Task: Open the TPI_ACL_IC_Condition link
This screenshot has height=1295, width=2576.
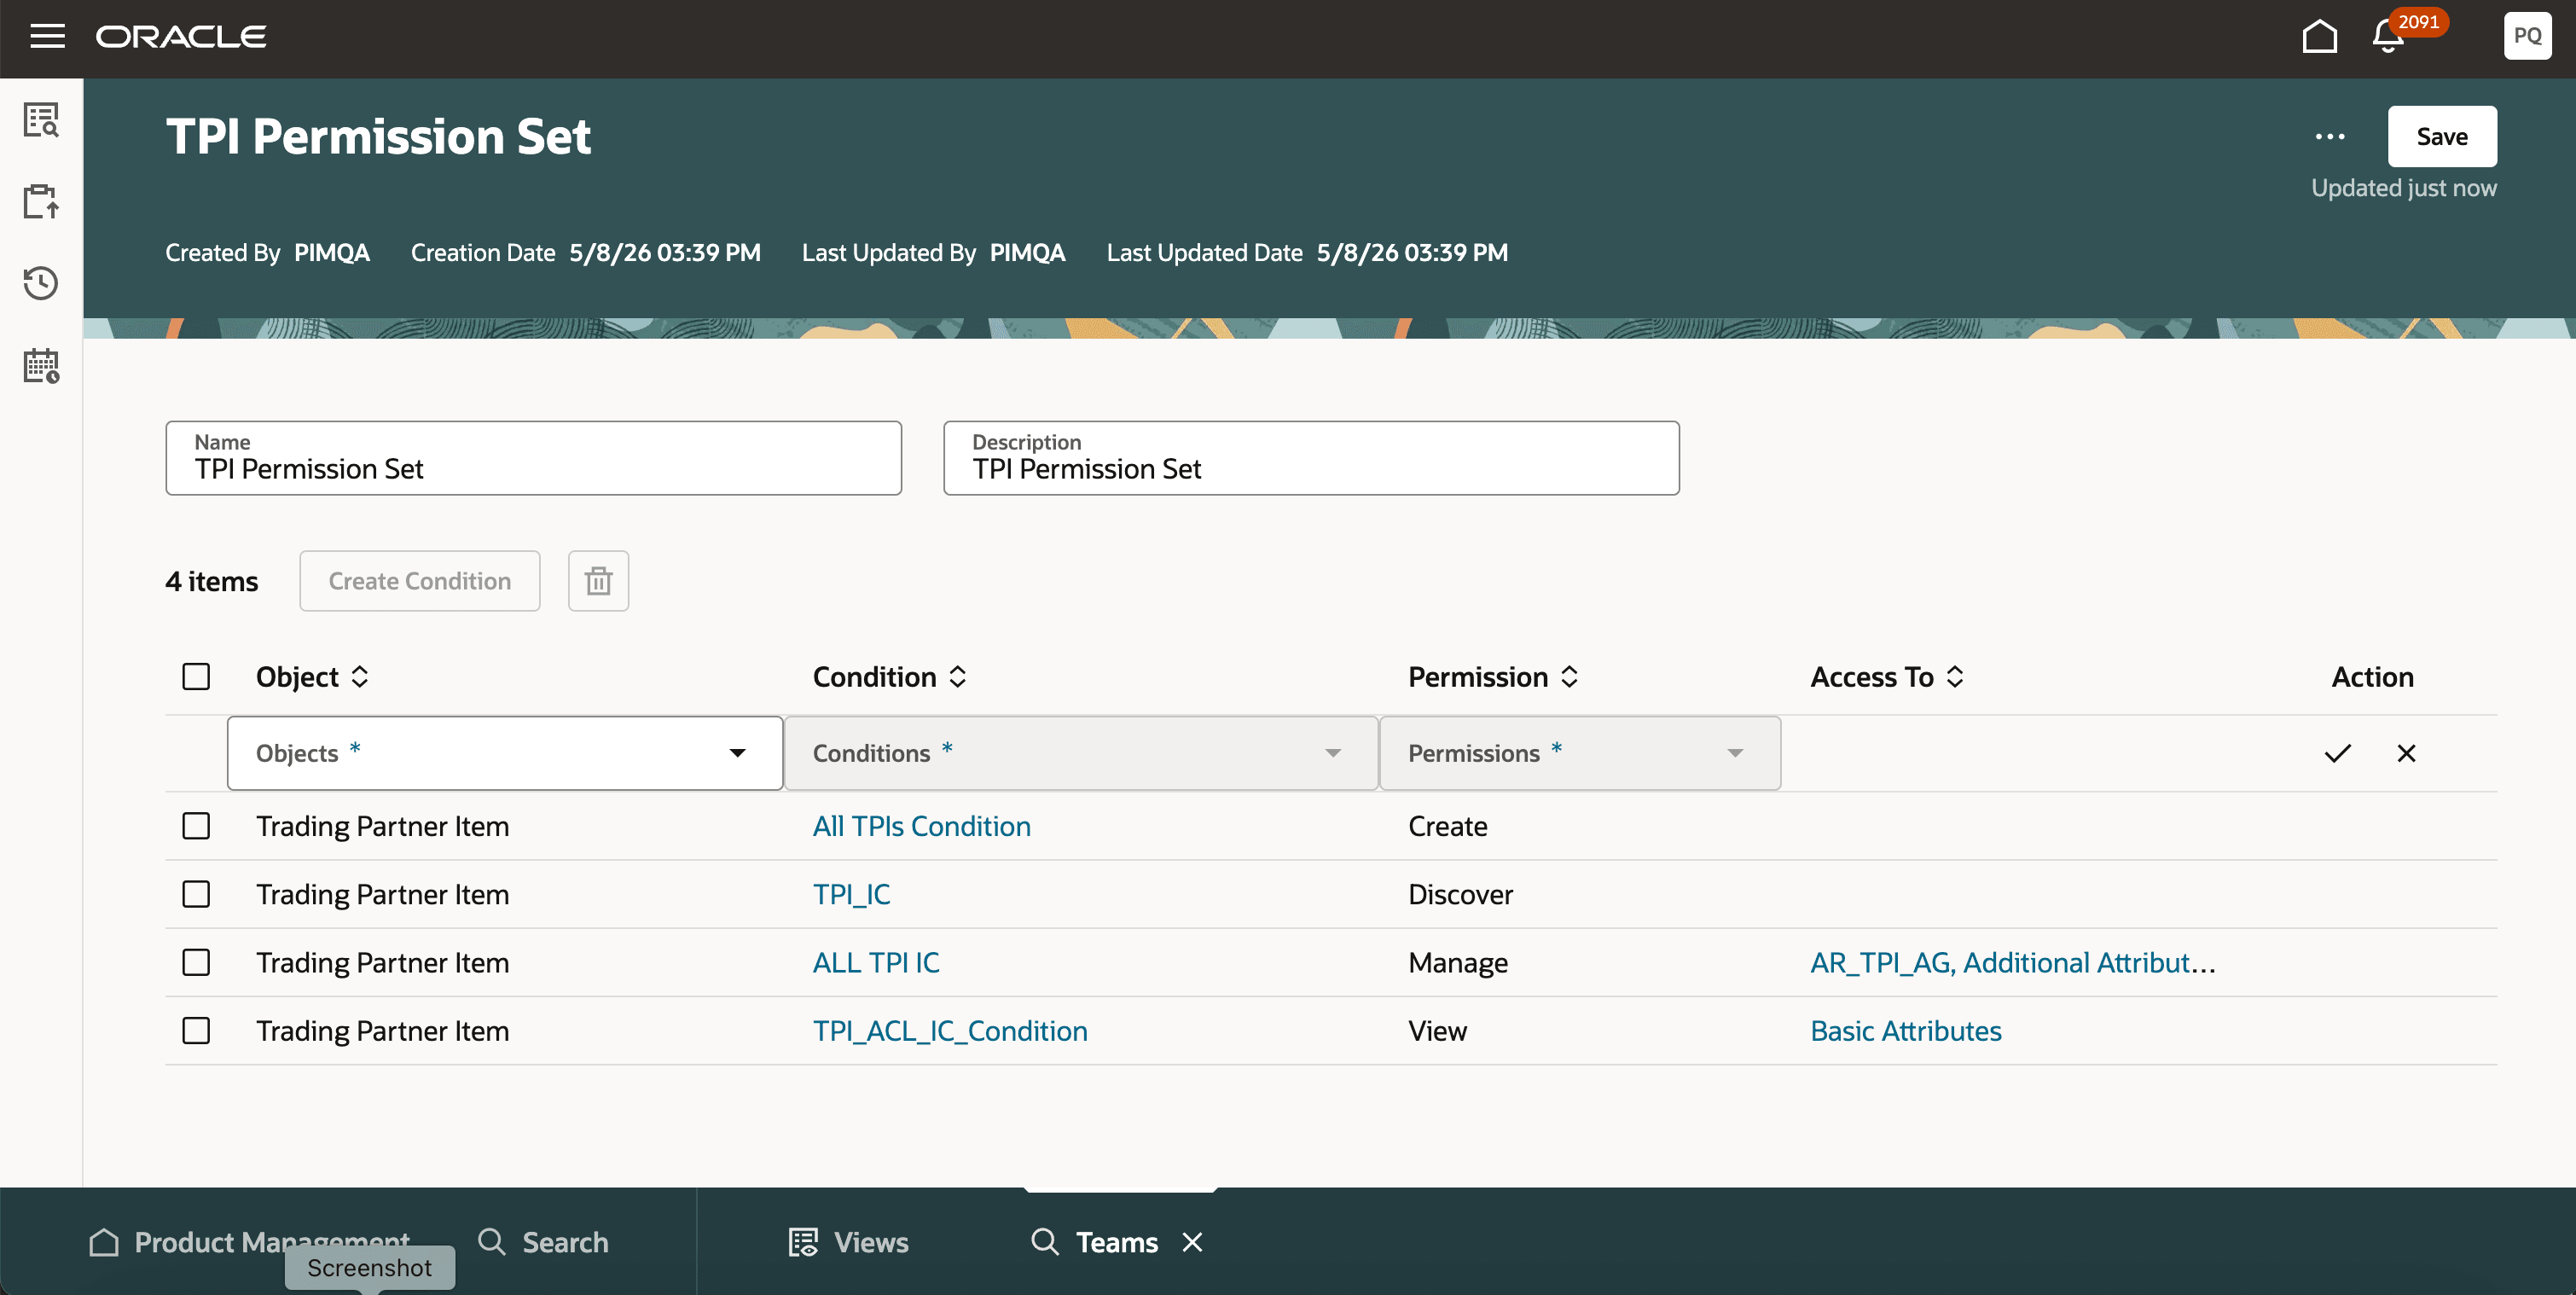Action: (x=950, y=1030)
